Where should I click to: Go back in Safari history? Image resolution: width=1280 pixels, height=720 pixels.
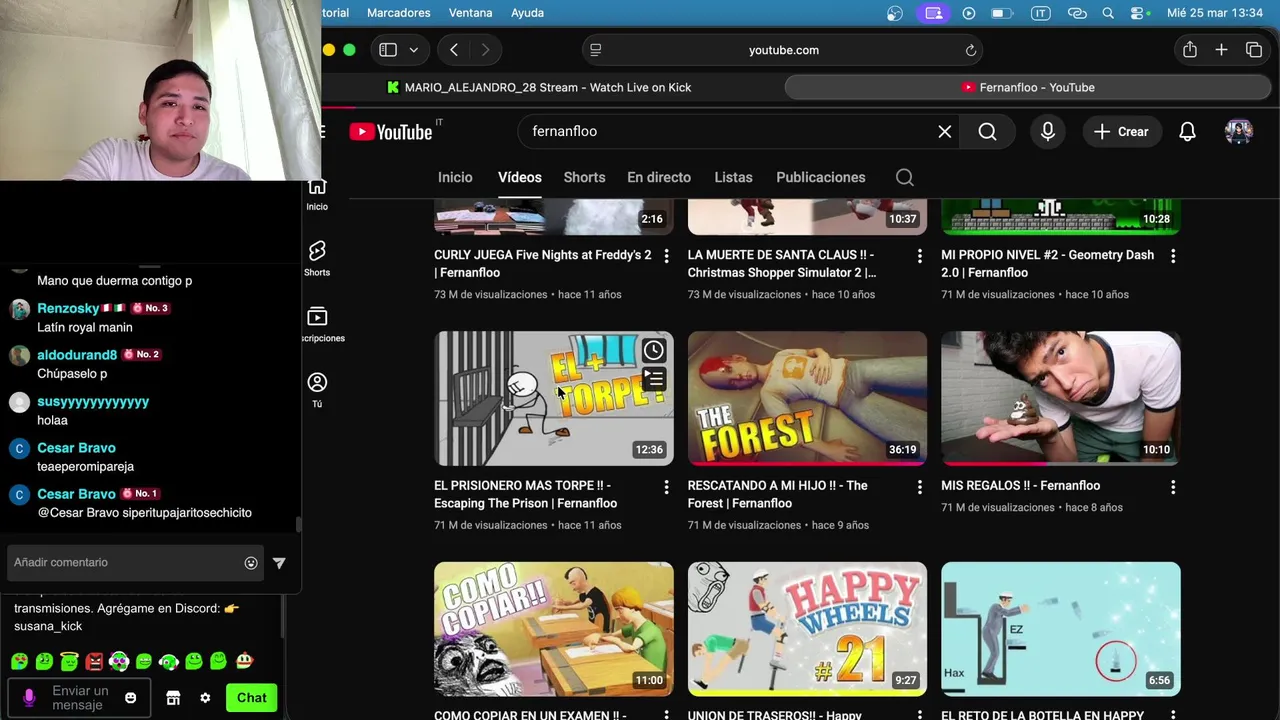[x=454, y=50]
